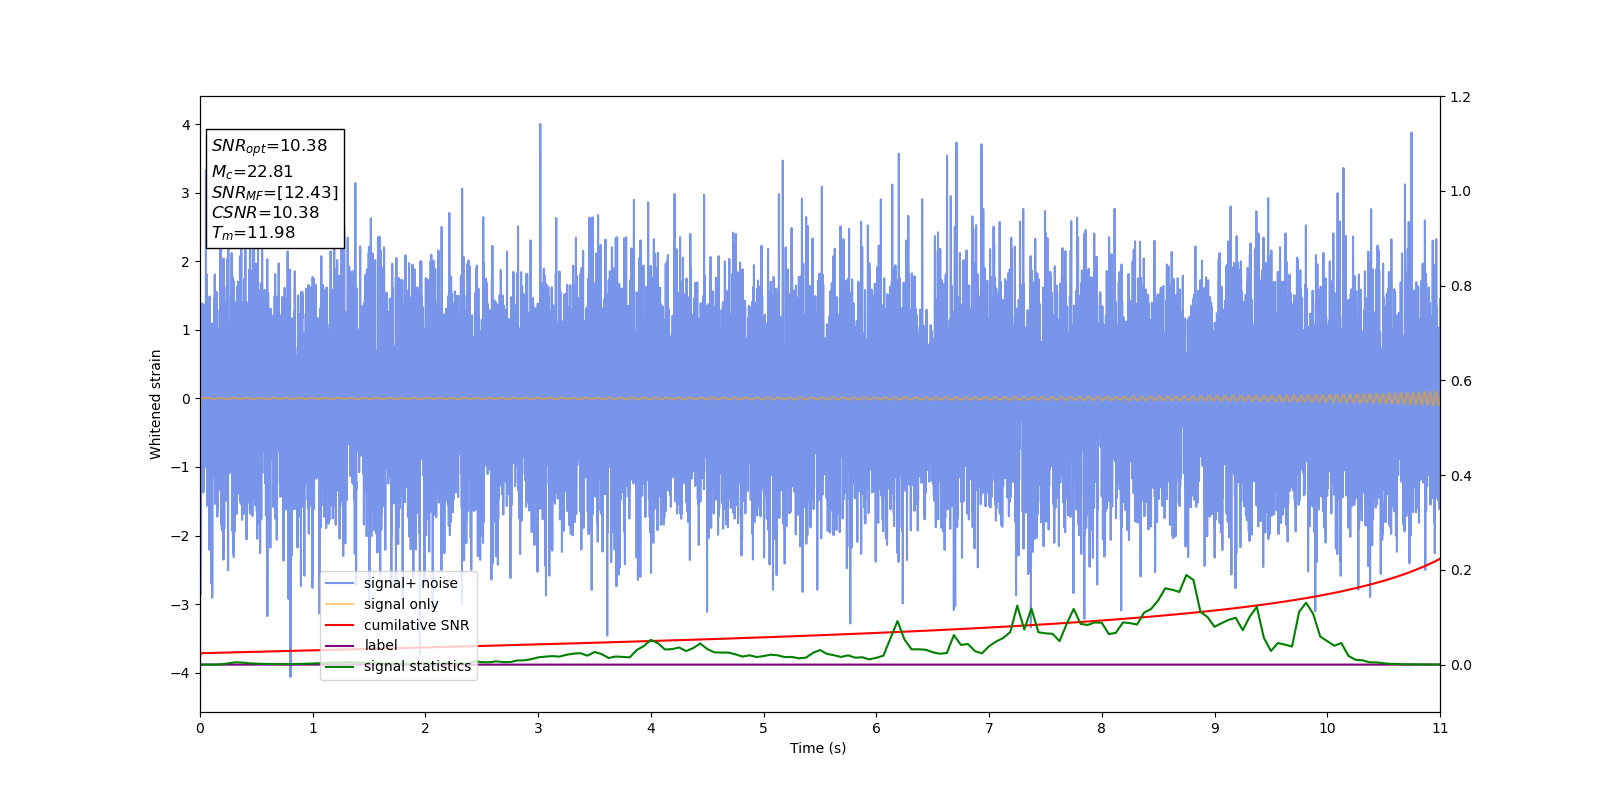Click left y-axis tick label 4
The width and height of the screenshot is (1600, 800).
coord(185,125)
